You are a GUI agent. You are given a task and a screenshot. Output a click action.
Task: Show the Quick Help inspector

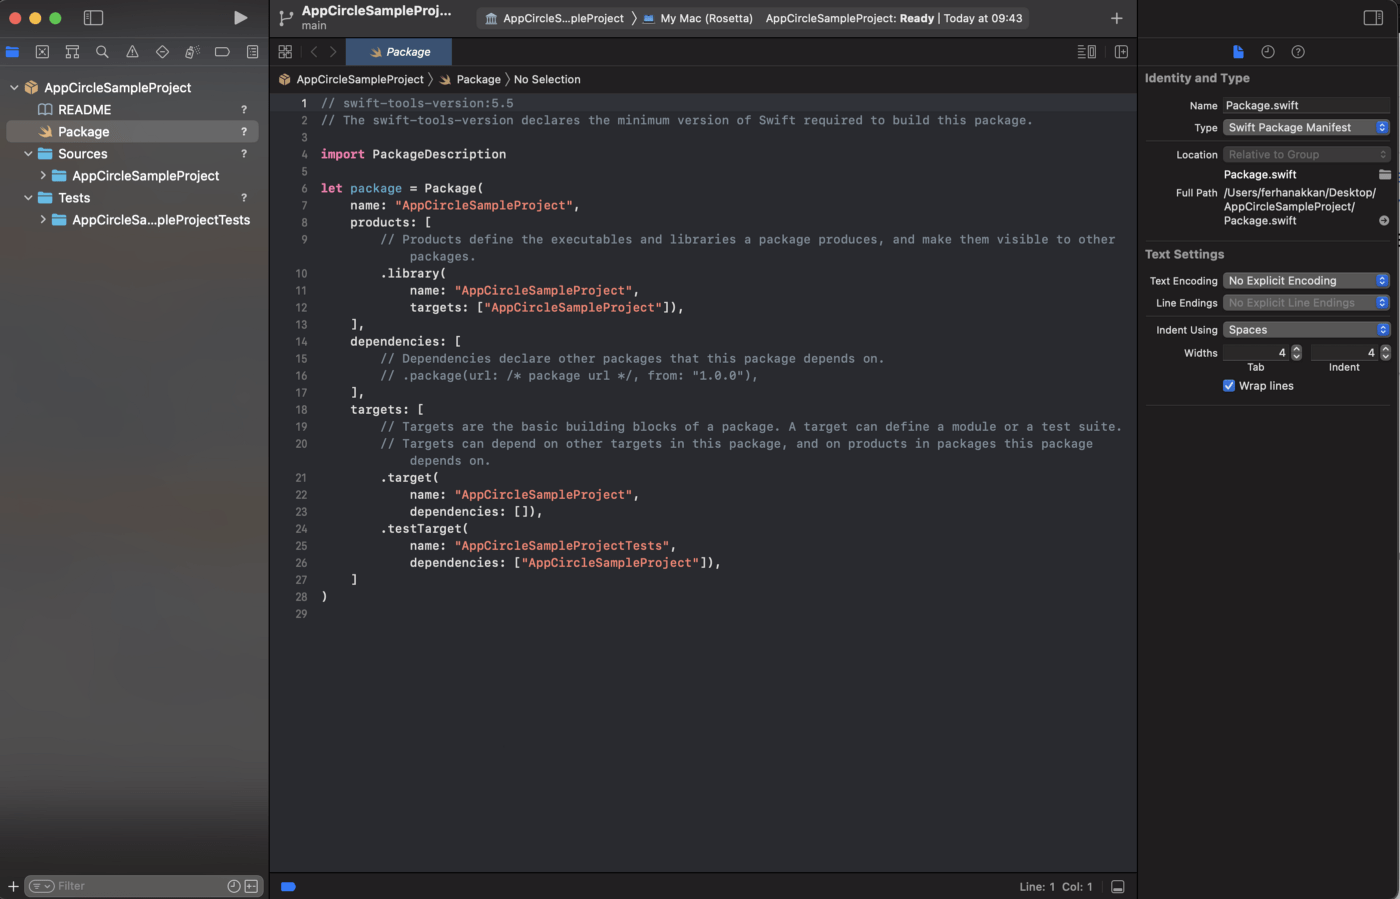[1298, 52]
